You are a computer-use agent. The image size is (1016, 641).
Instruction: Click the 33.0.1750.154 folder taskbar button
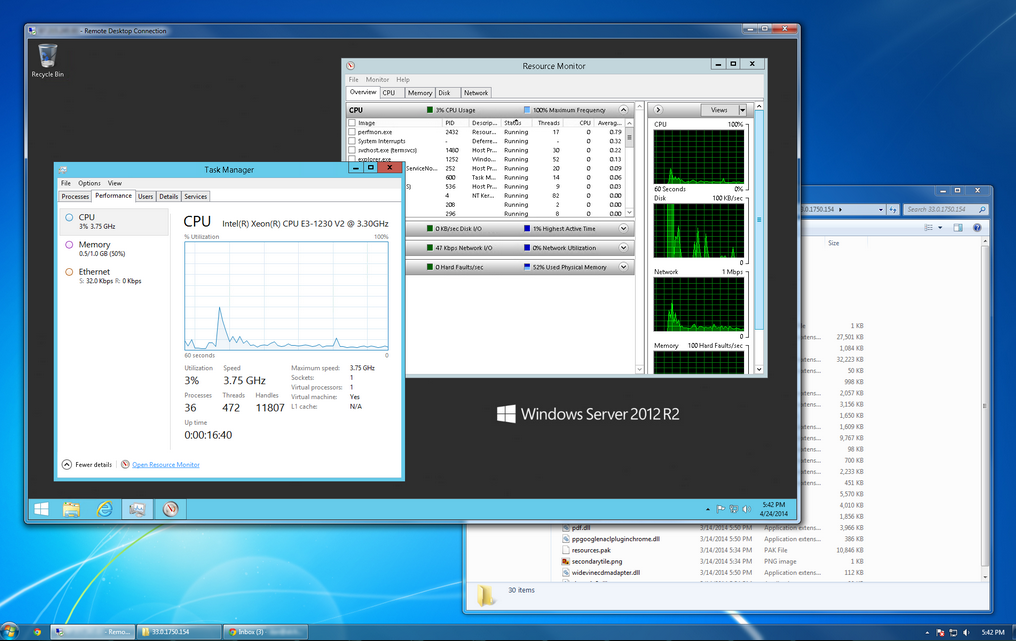coord(178,632)
